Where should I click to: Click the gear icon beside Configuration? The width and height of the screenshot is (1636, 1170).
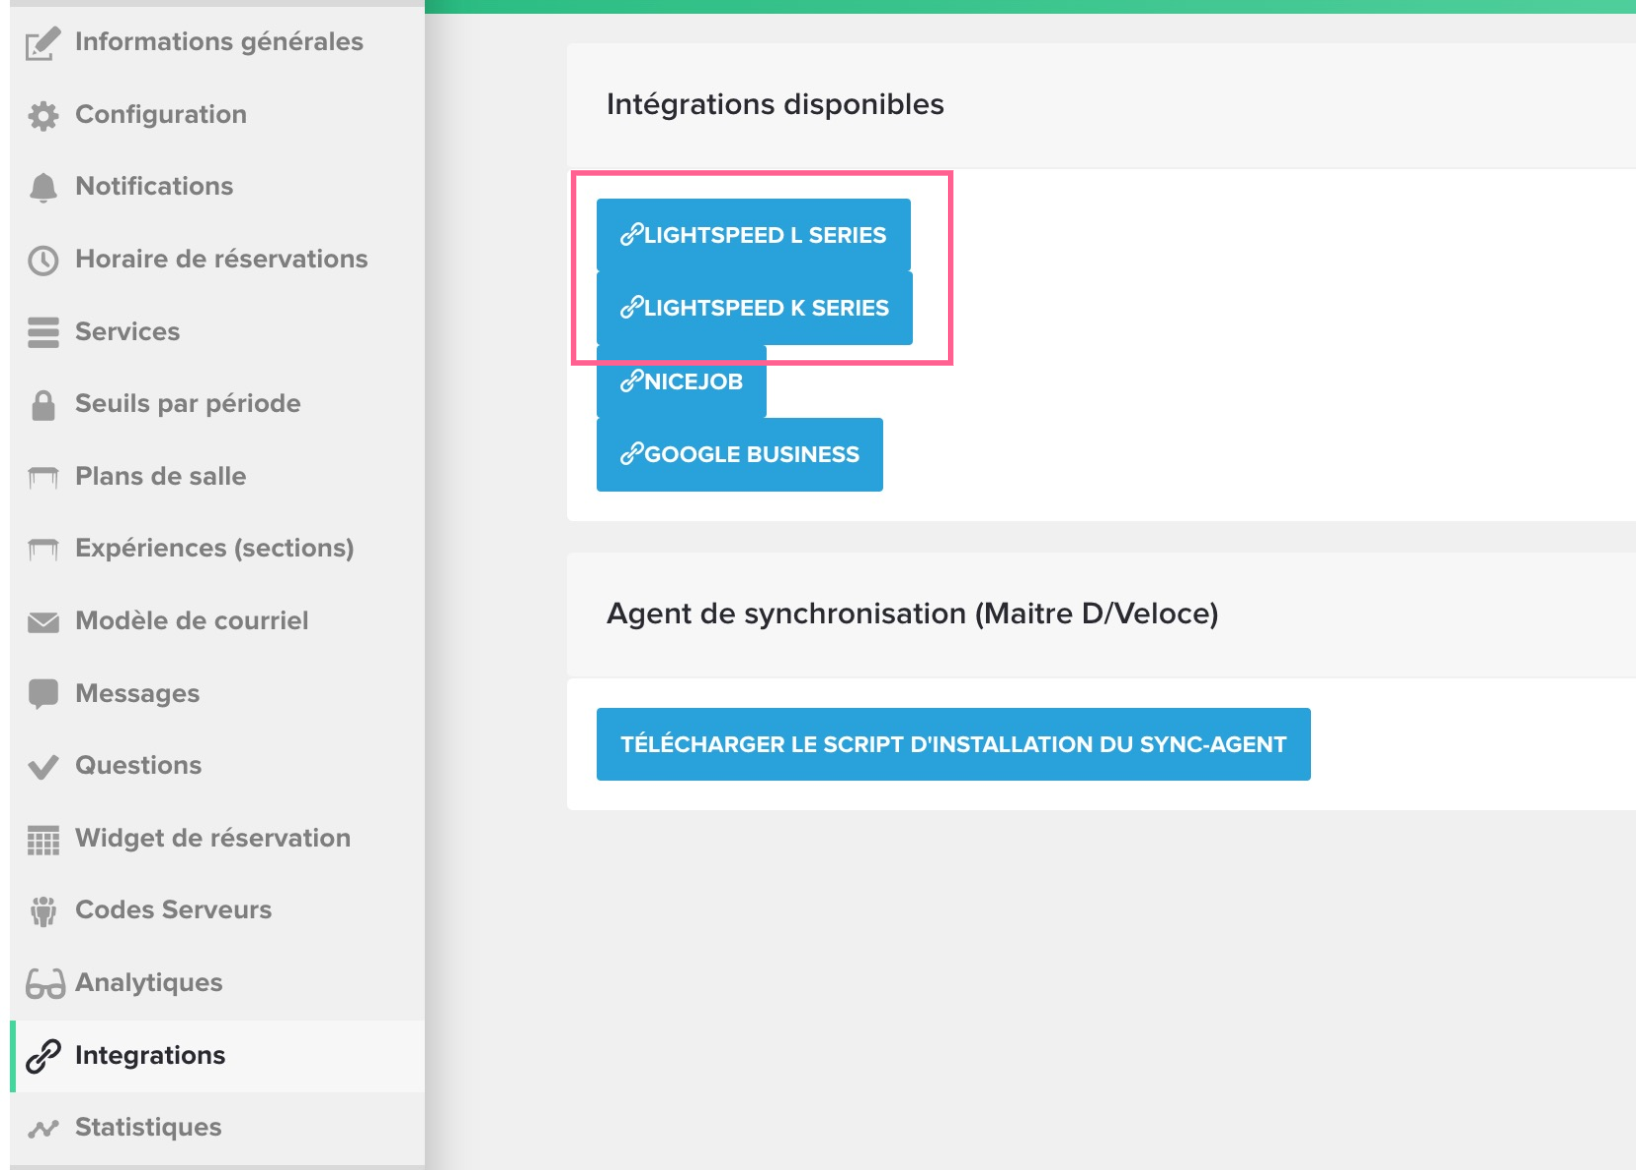coord(43,116)
